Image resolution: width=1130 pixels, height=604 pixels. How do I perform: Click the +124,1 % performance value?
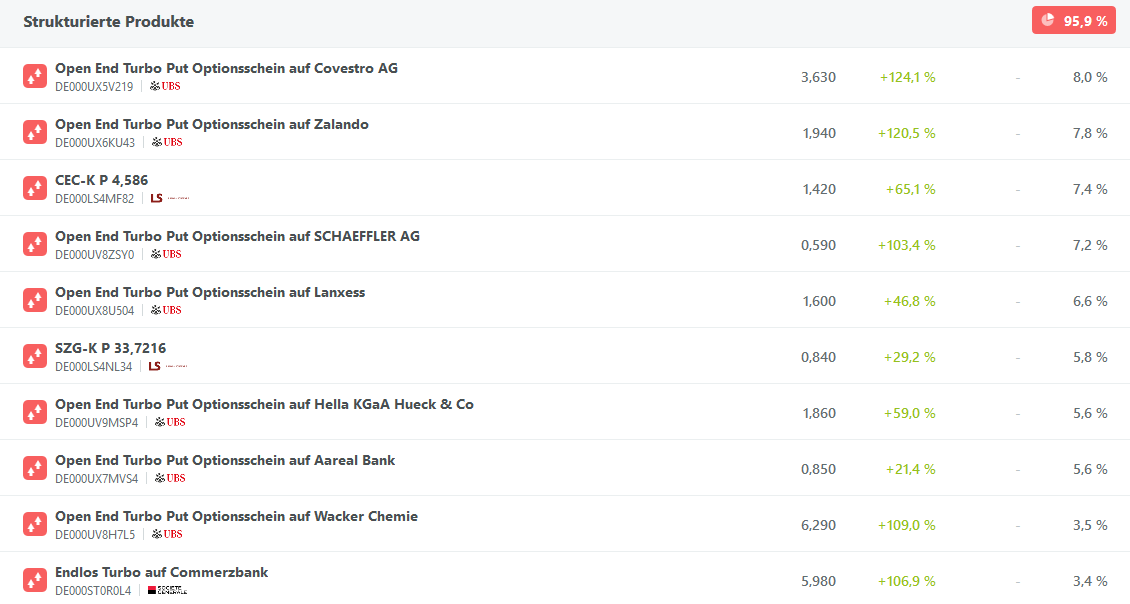(907, 77)
